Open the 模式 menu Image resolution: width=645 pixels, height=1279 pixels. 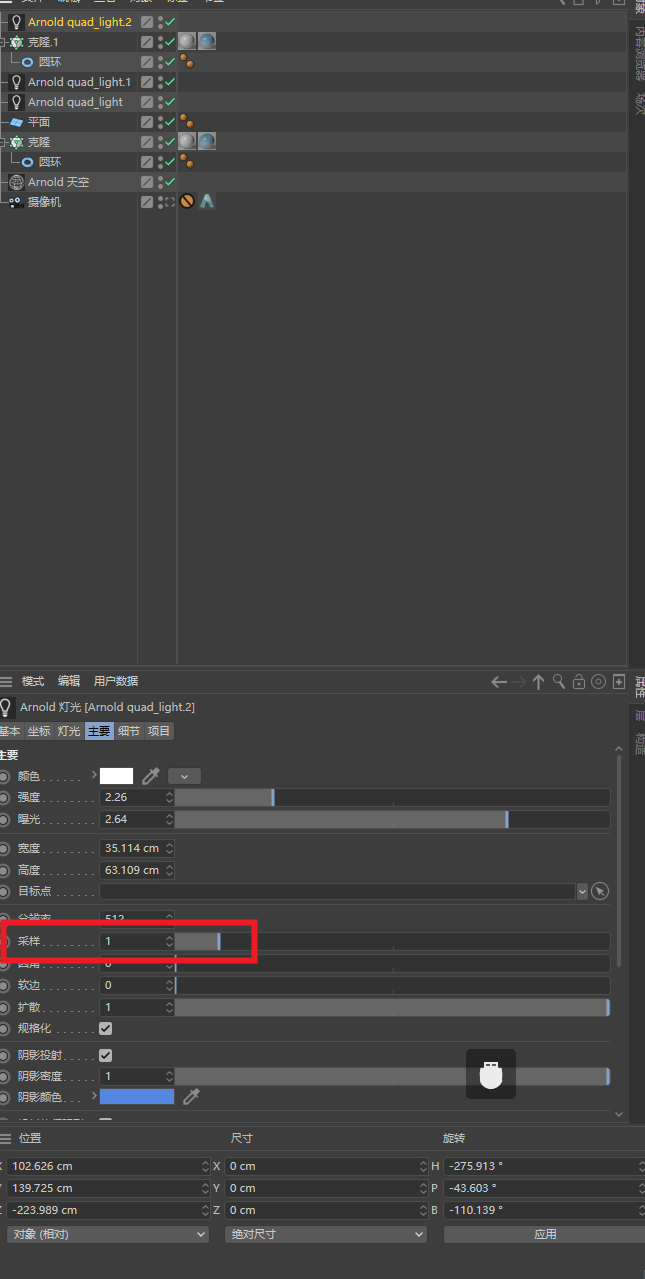coord(33,681)
